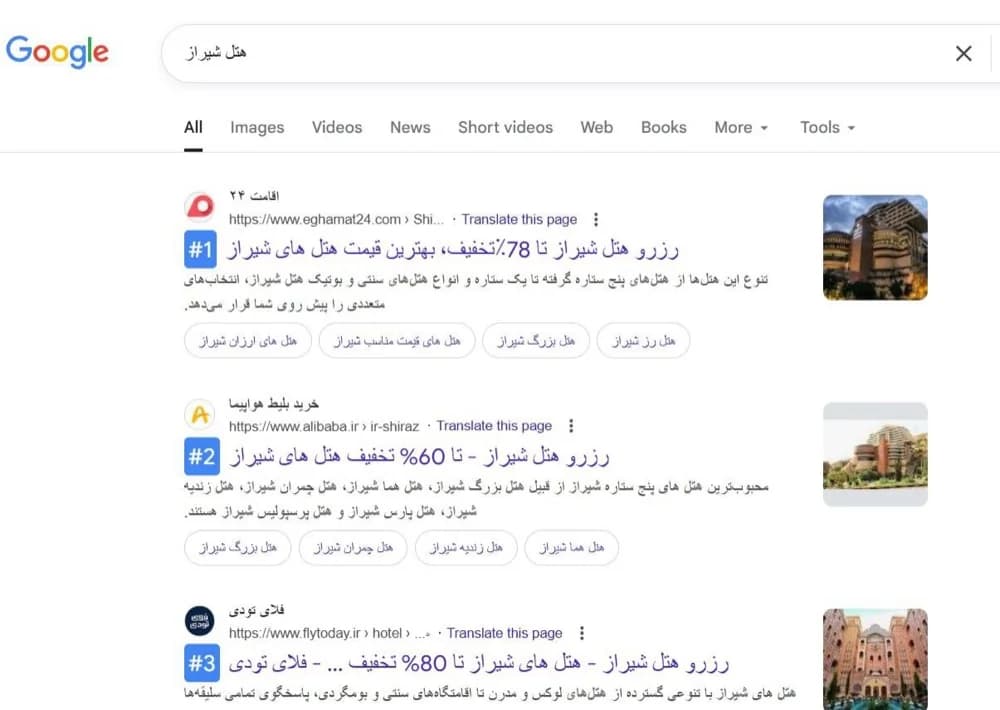Open the flytoday result hotel thumbnail

[875, 660]
